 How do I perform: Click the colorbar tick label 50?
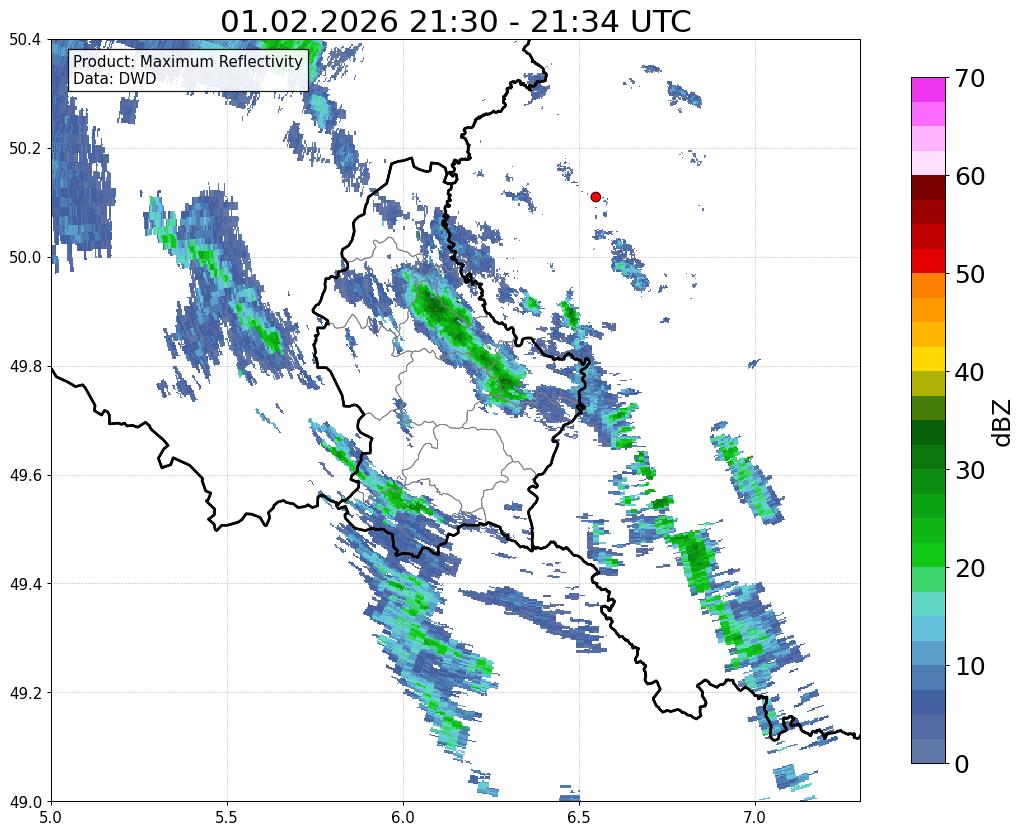click(969, 274)
